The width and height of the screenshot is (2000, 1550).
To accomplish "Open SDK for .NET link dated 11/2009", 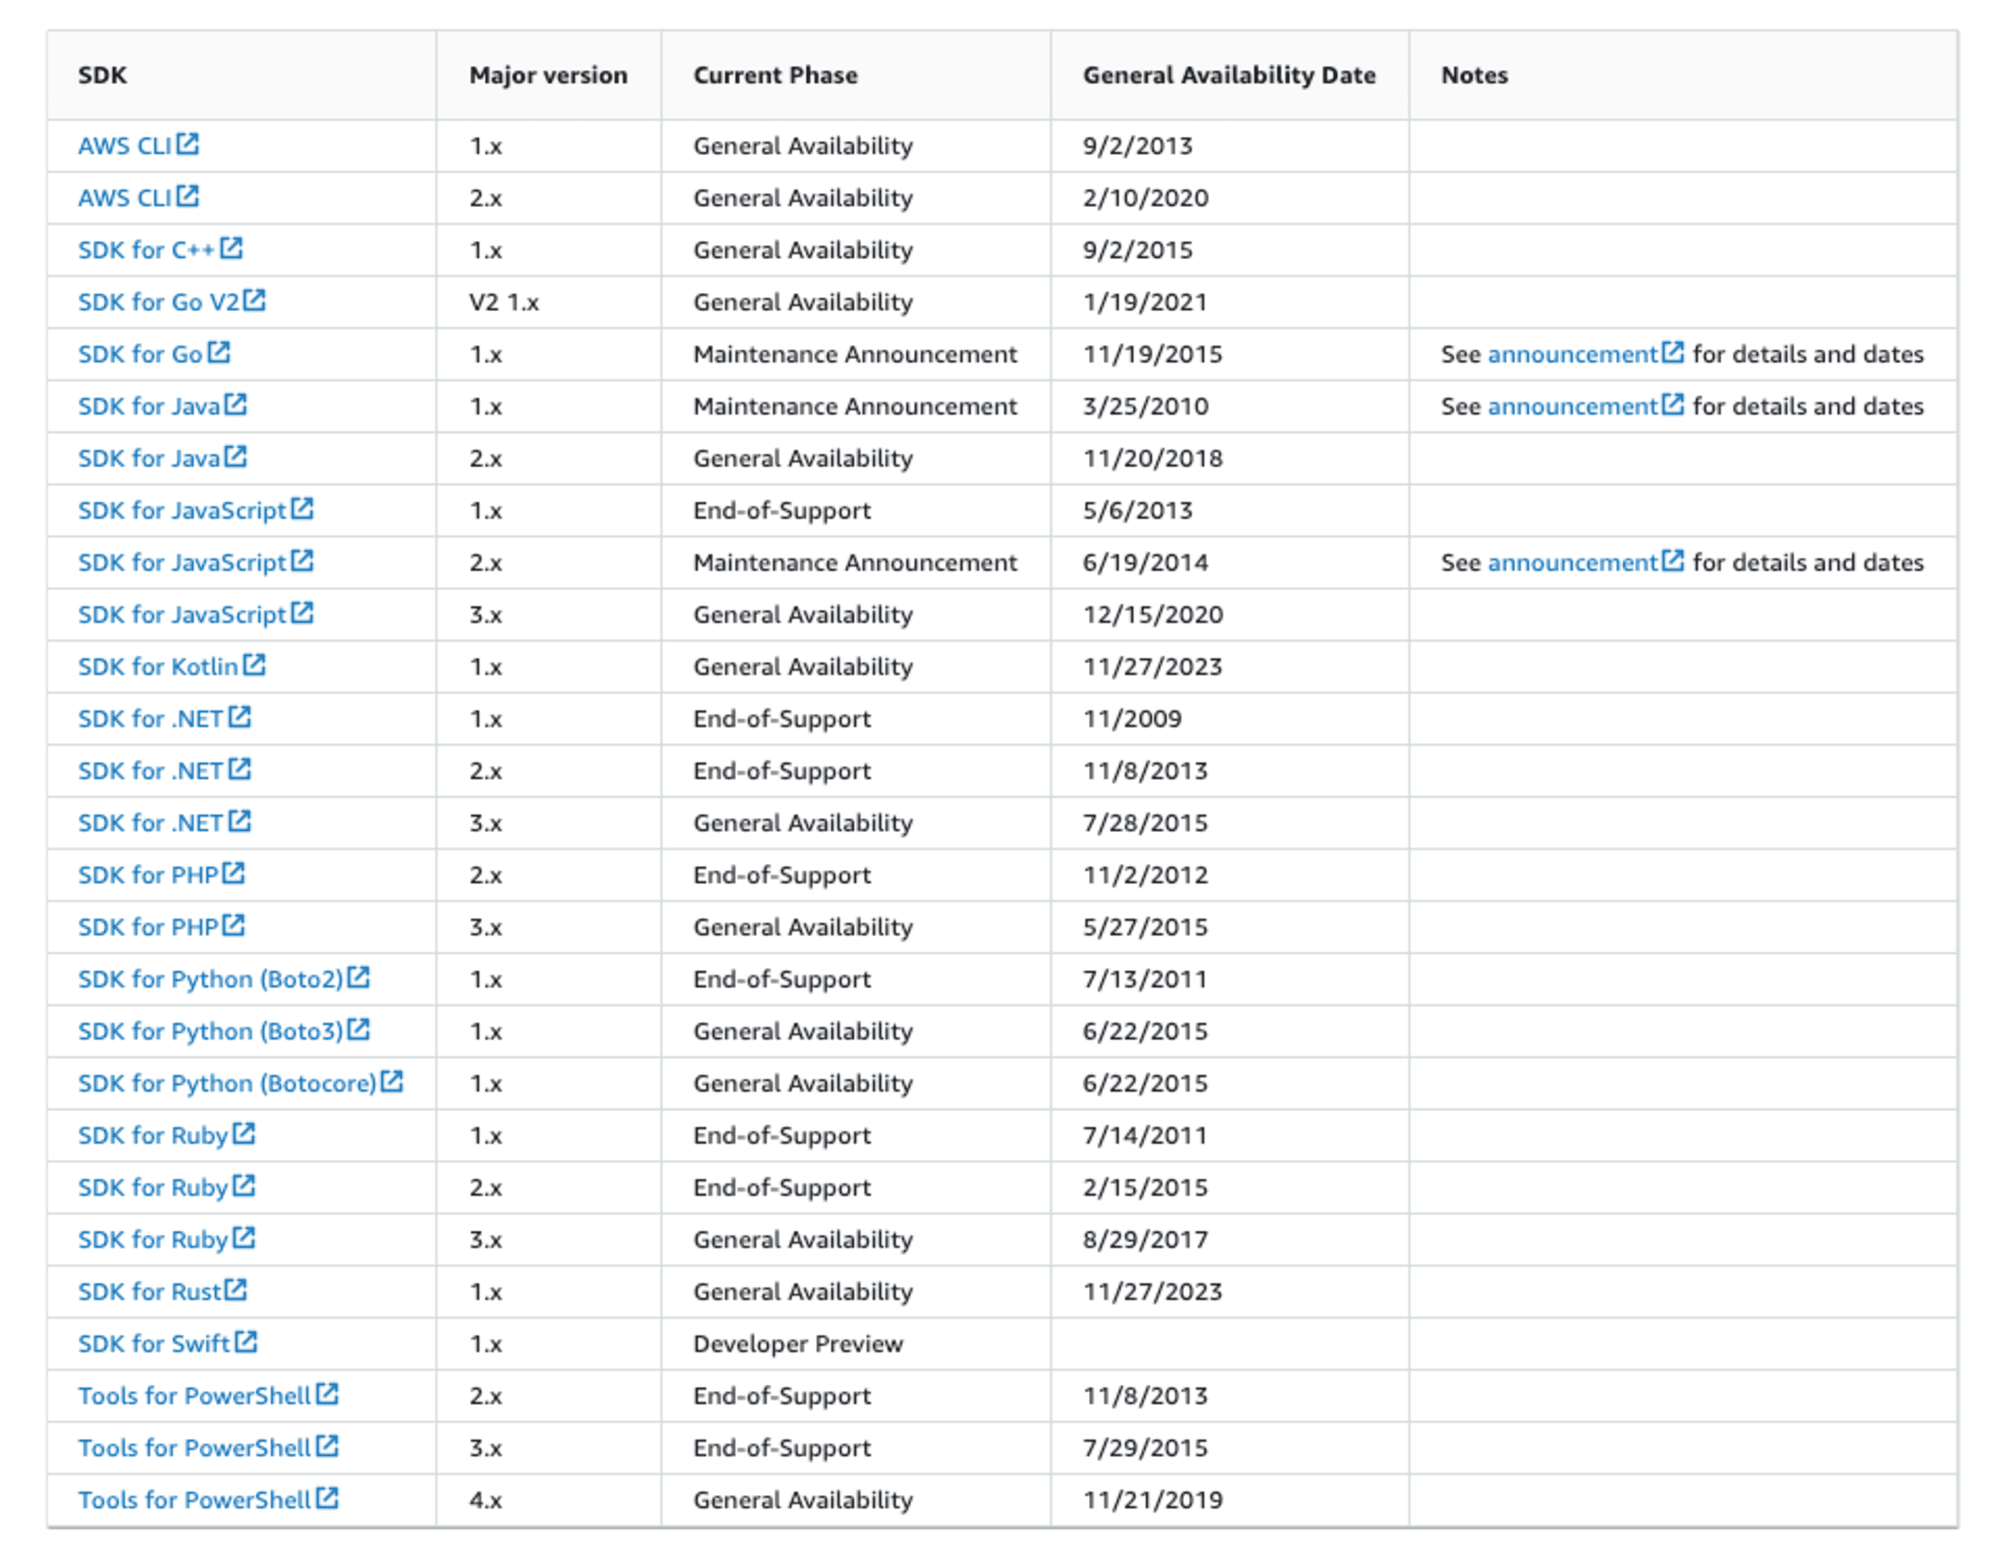I will pos(151,718).
